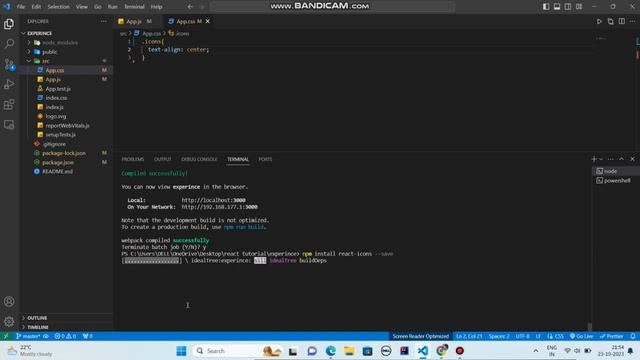
Task: Close the App.css editor tab
Action: coord(208,21)
